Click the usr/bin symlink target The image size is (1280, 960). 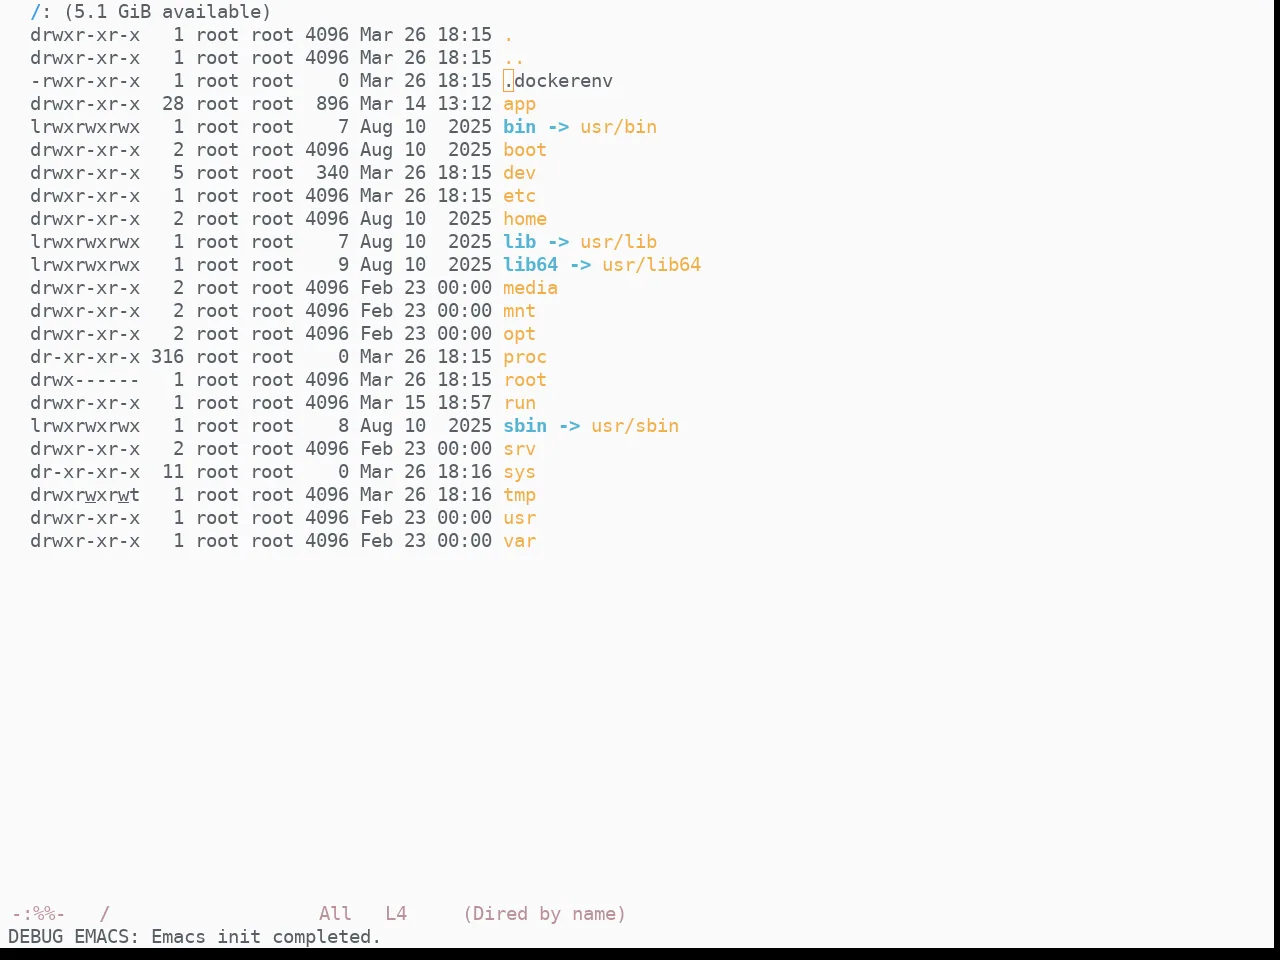[618, 127]
